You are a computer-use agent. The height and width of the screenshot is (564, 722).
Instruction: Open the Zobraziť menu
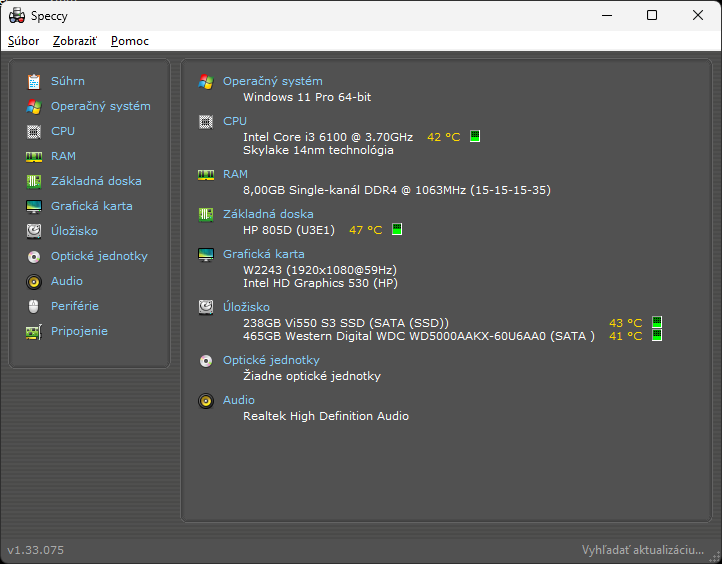pos(75,41)
